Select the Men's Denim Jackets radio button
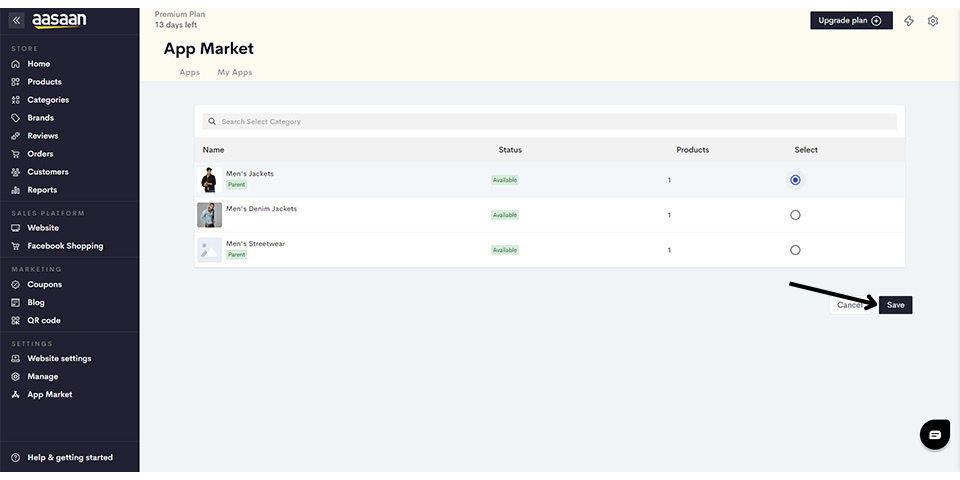This screenshot has height=480, width=960. point(795,215)
